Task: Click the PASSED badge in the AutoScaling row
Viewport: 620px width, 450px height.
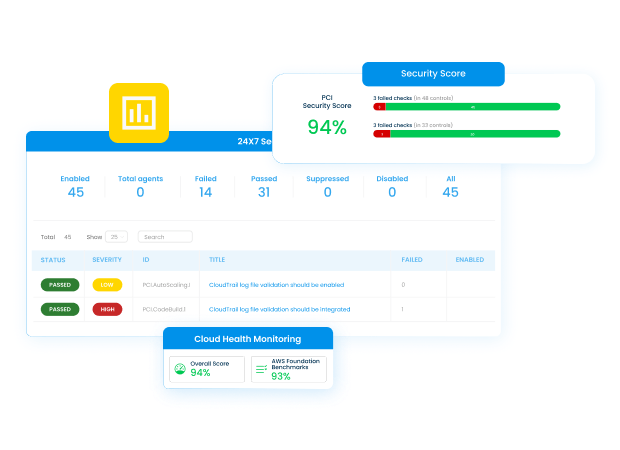Action: (60, 285)
